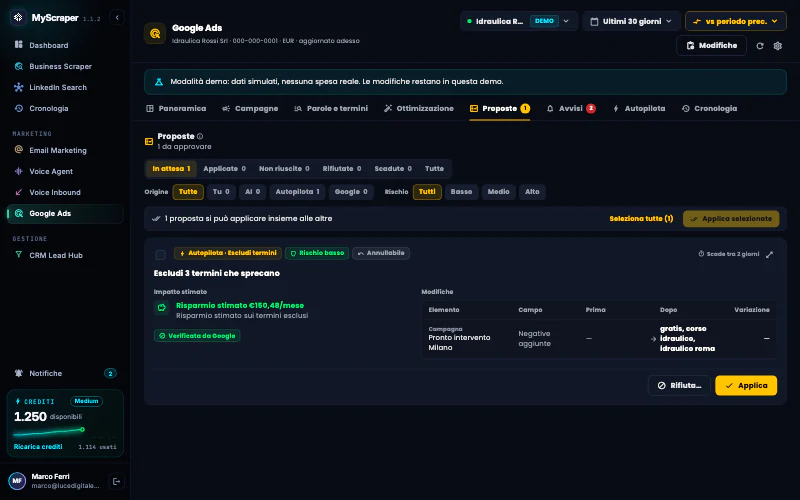This screenshot has height=500, width=800.
Task: Open settings gear icon
Action: (778, 46)
